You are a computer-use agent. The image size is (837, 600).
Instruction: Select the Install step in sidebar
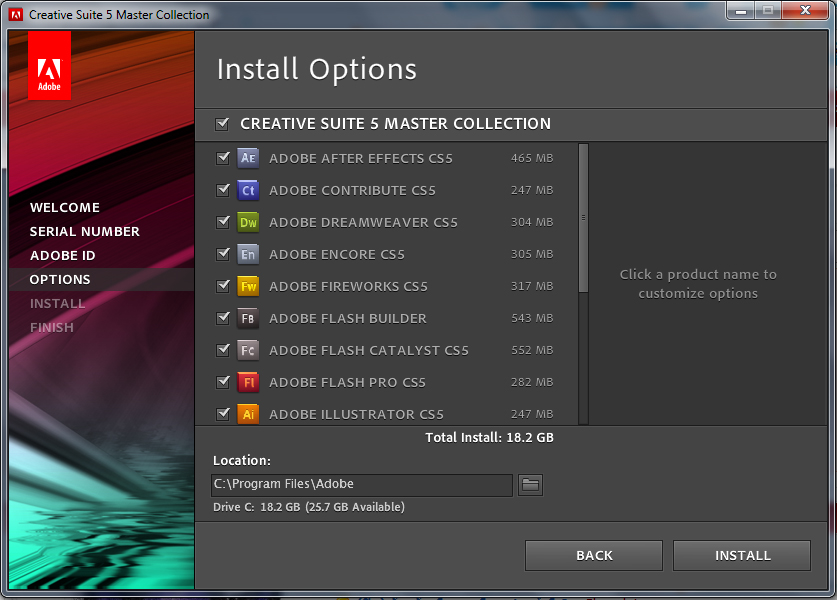pyautogui.click(x=57, y=304)
